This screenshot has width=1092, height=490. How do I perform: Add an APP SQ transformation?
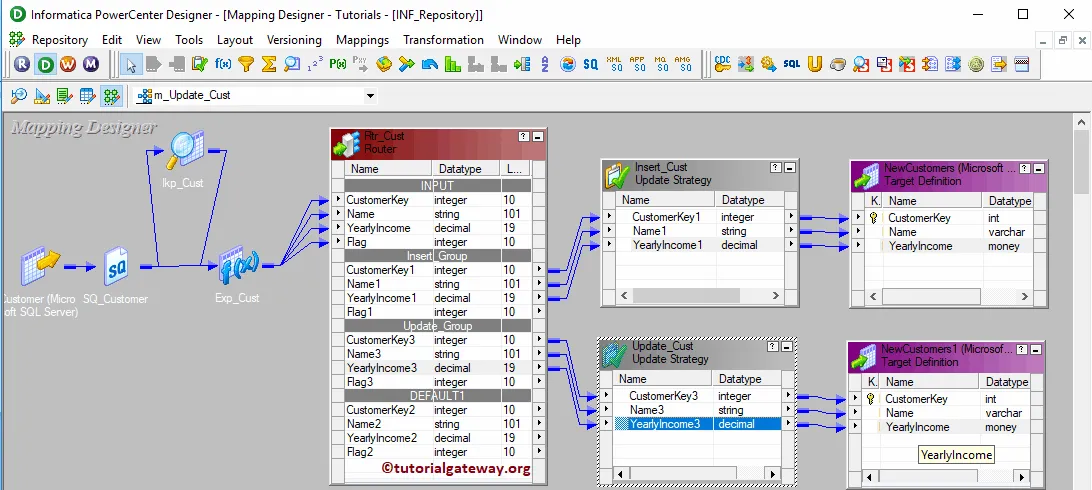click(637, 65)
